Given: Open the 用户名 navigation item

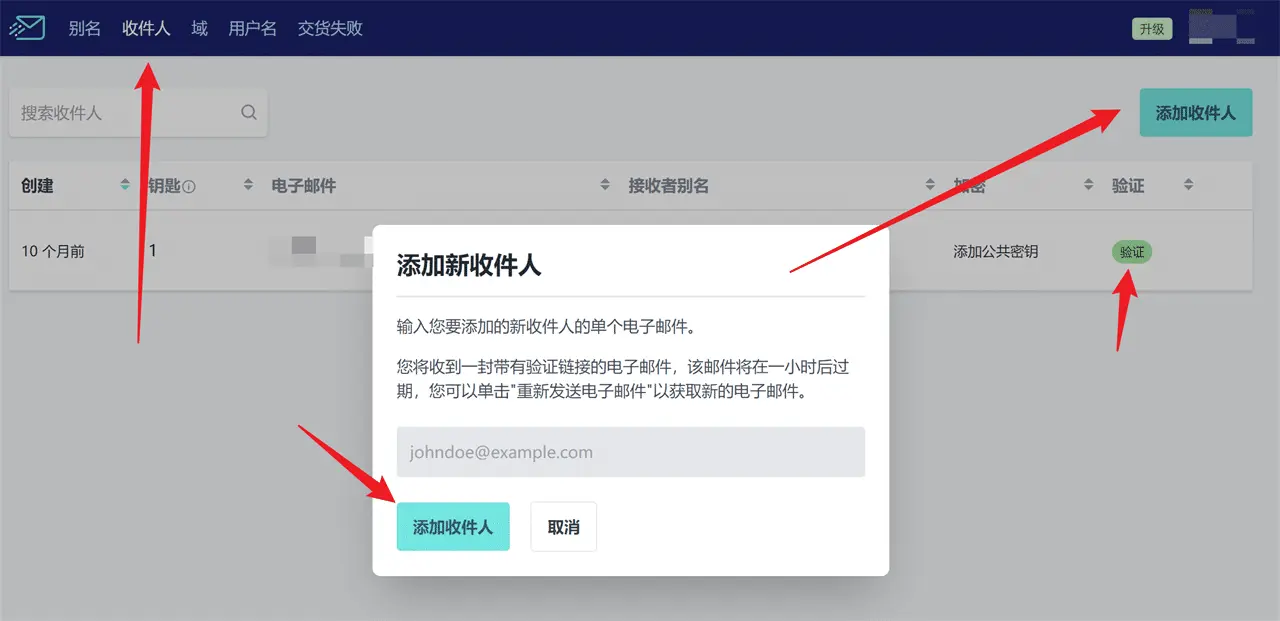Looking at the screenshot, I should (252, 28).
